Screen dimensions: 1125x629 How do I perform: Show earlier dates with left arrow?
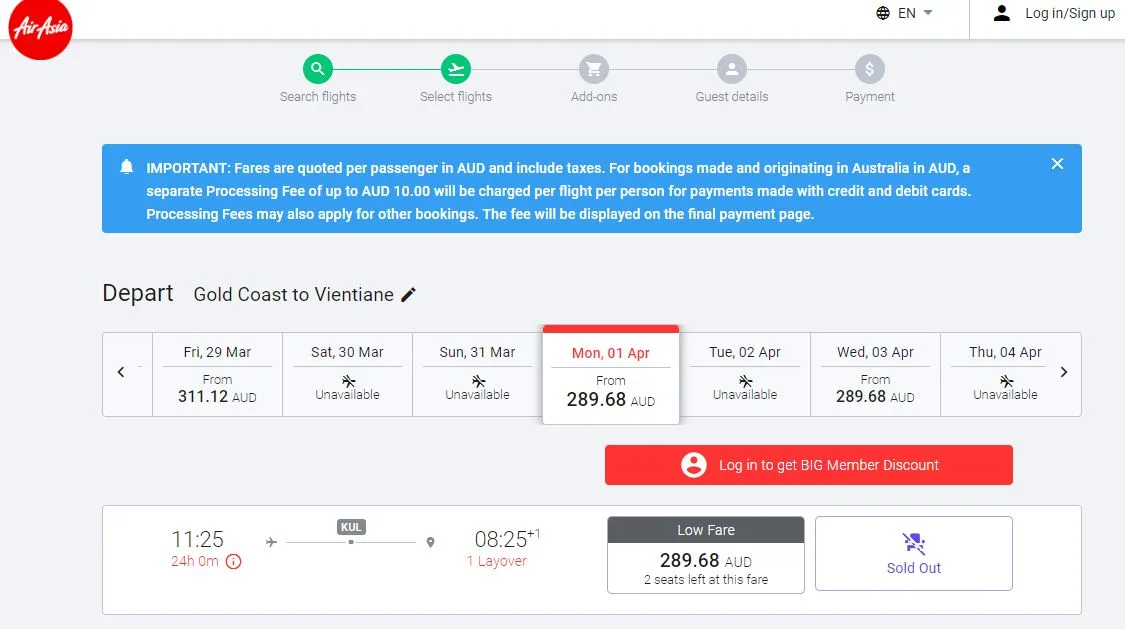[x=121, y=372]
